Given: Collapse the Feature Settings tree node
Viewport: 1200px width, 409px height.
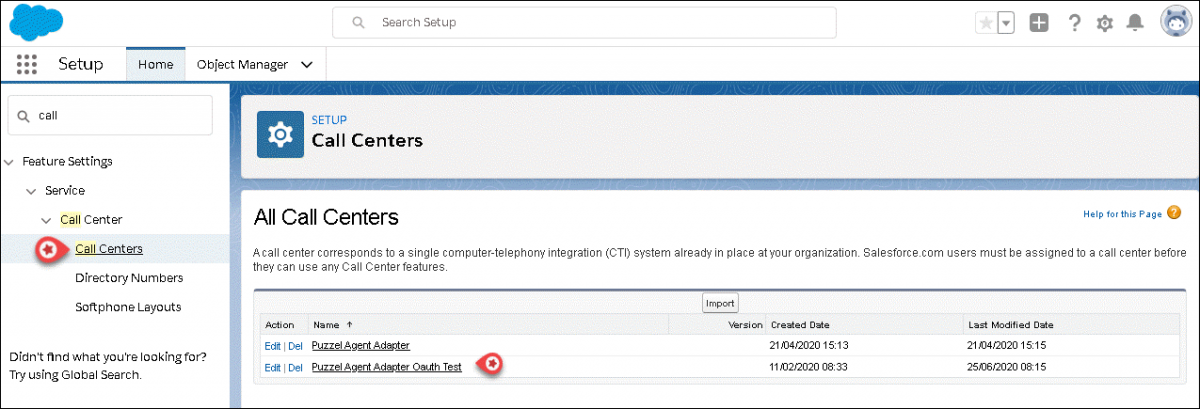Looking at the screenshot, I should (x=10, y=161).
